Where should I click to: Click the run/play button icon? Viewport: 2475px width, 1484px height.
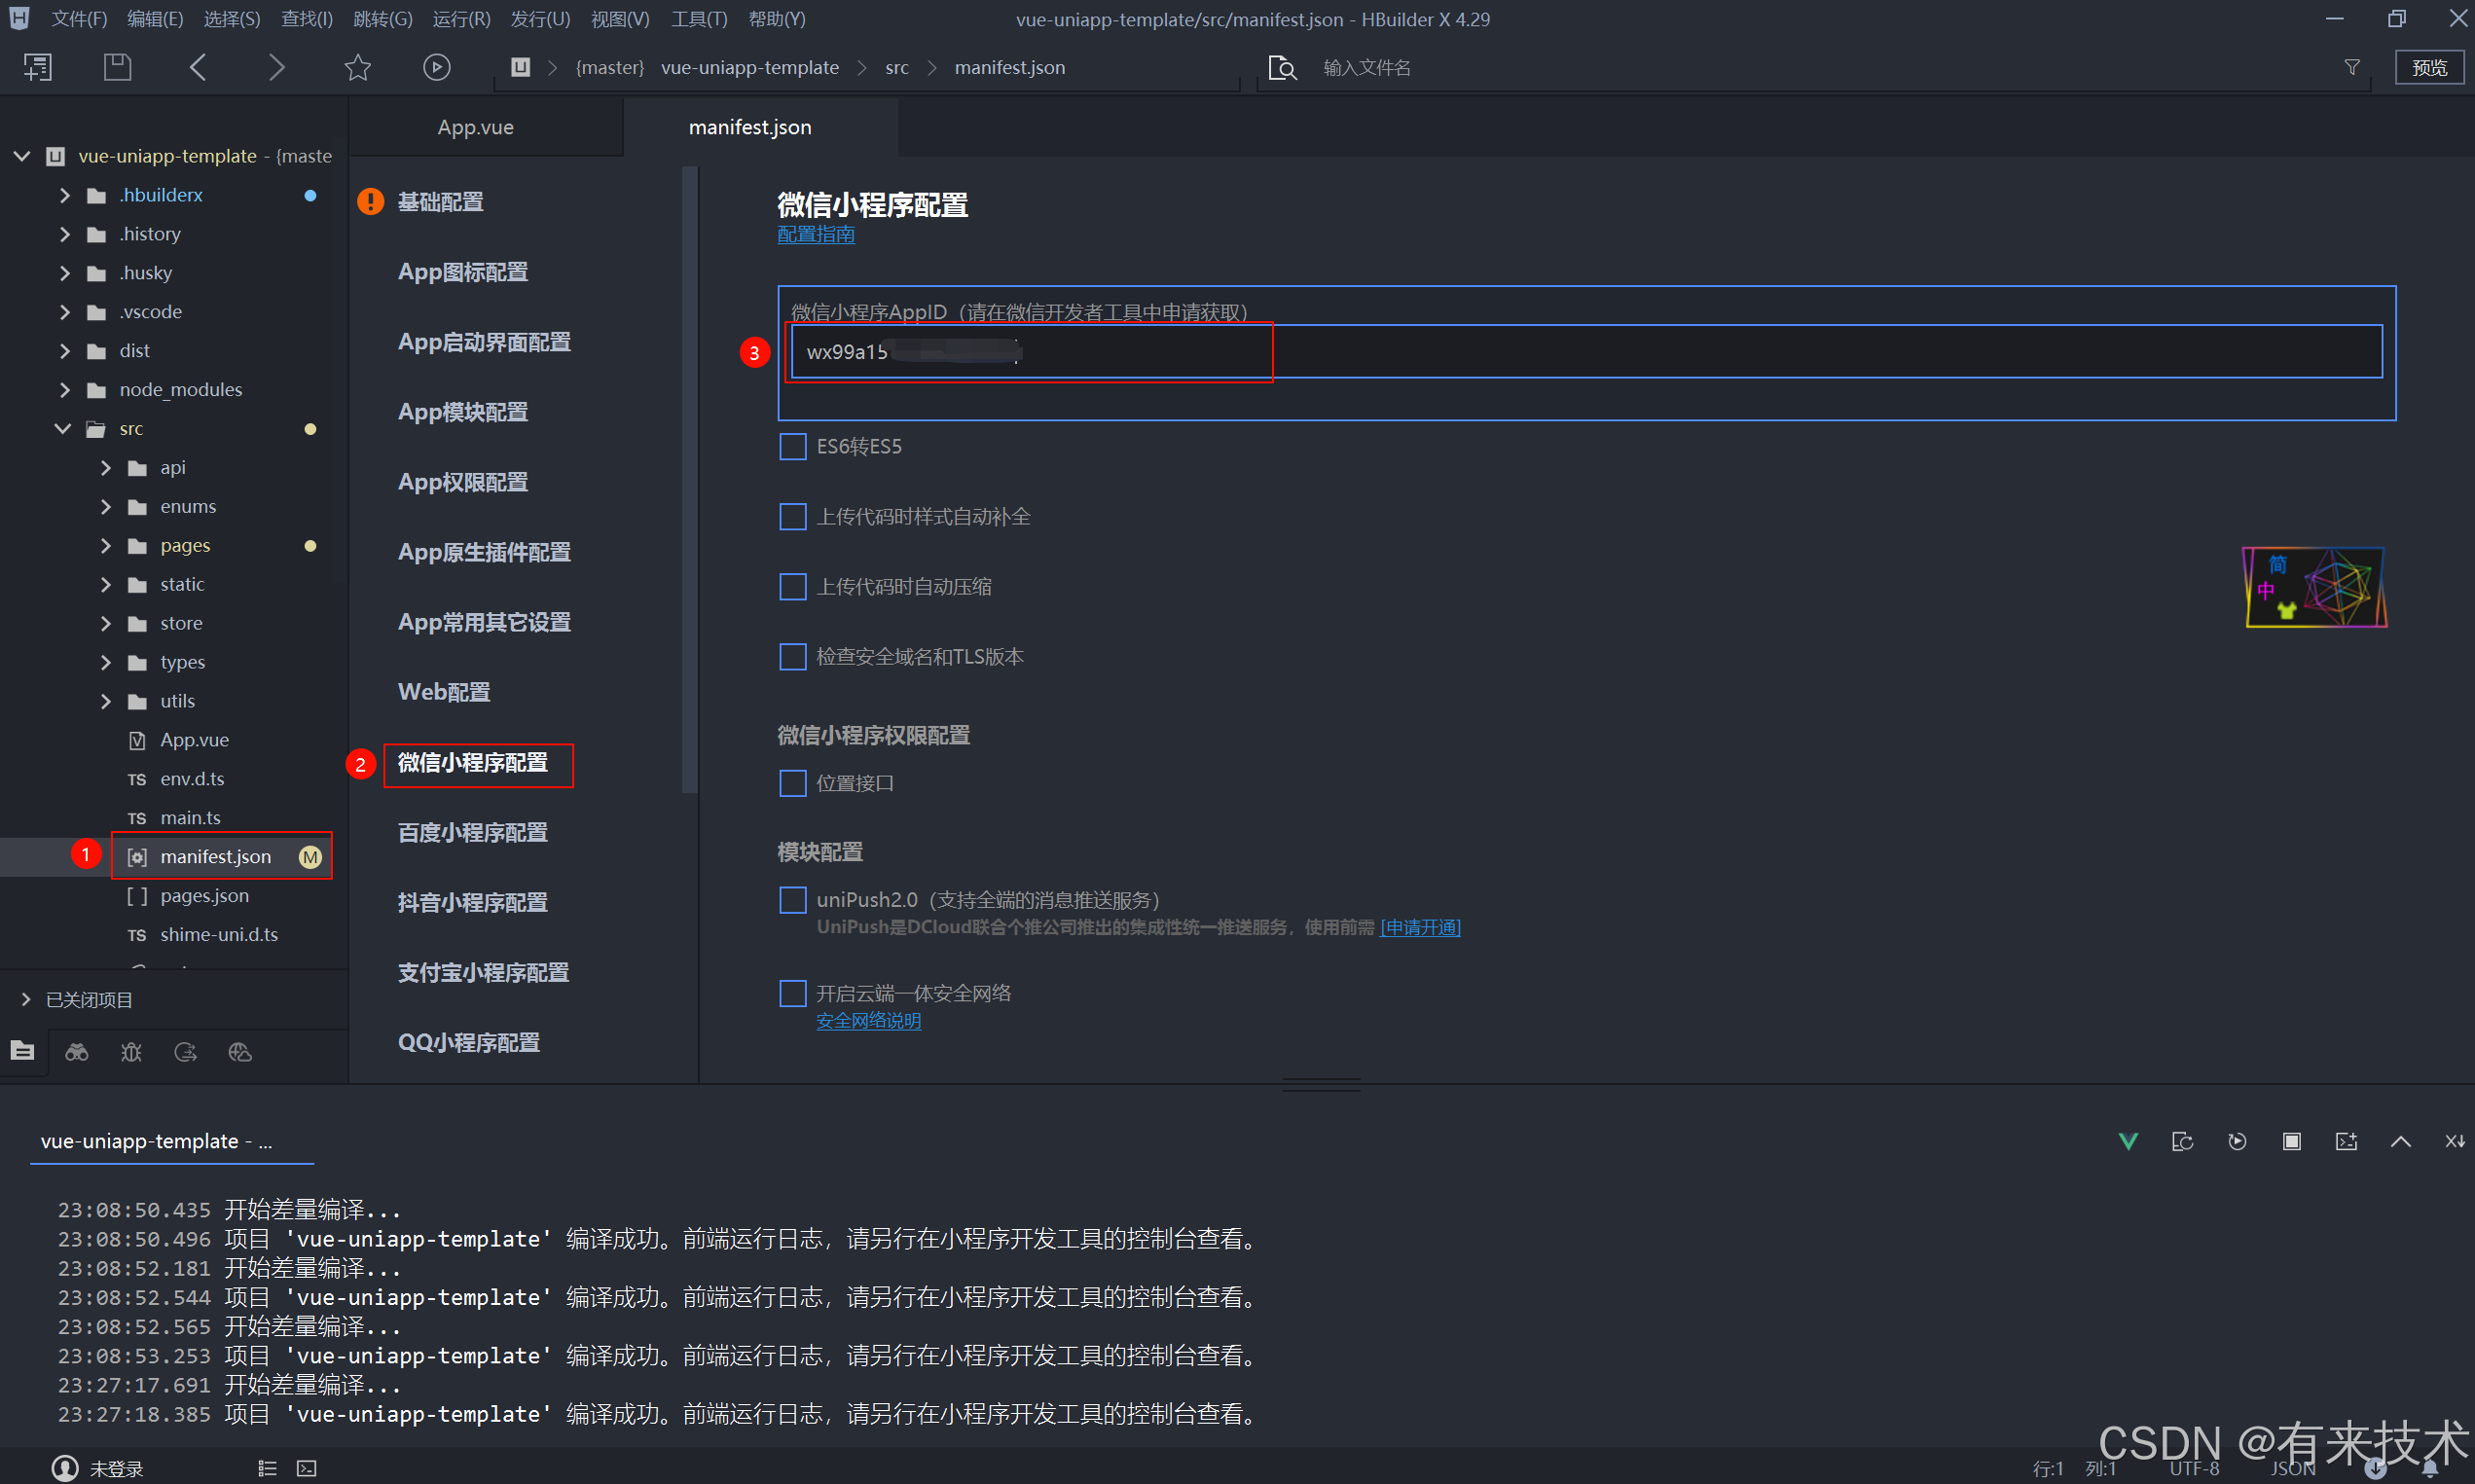436,65
